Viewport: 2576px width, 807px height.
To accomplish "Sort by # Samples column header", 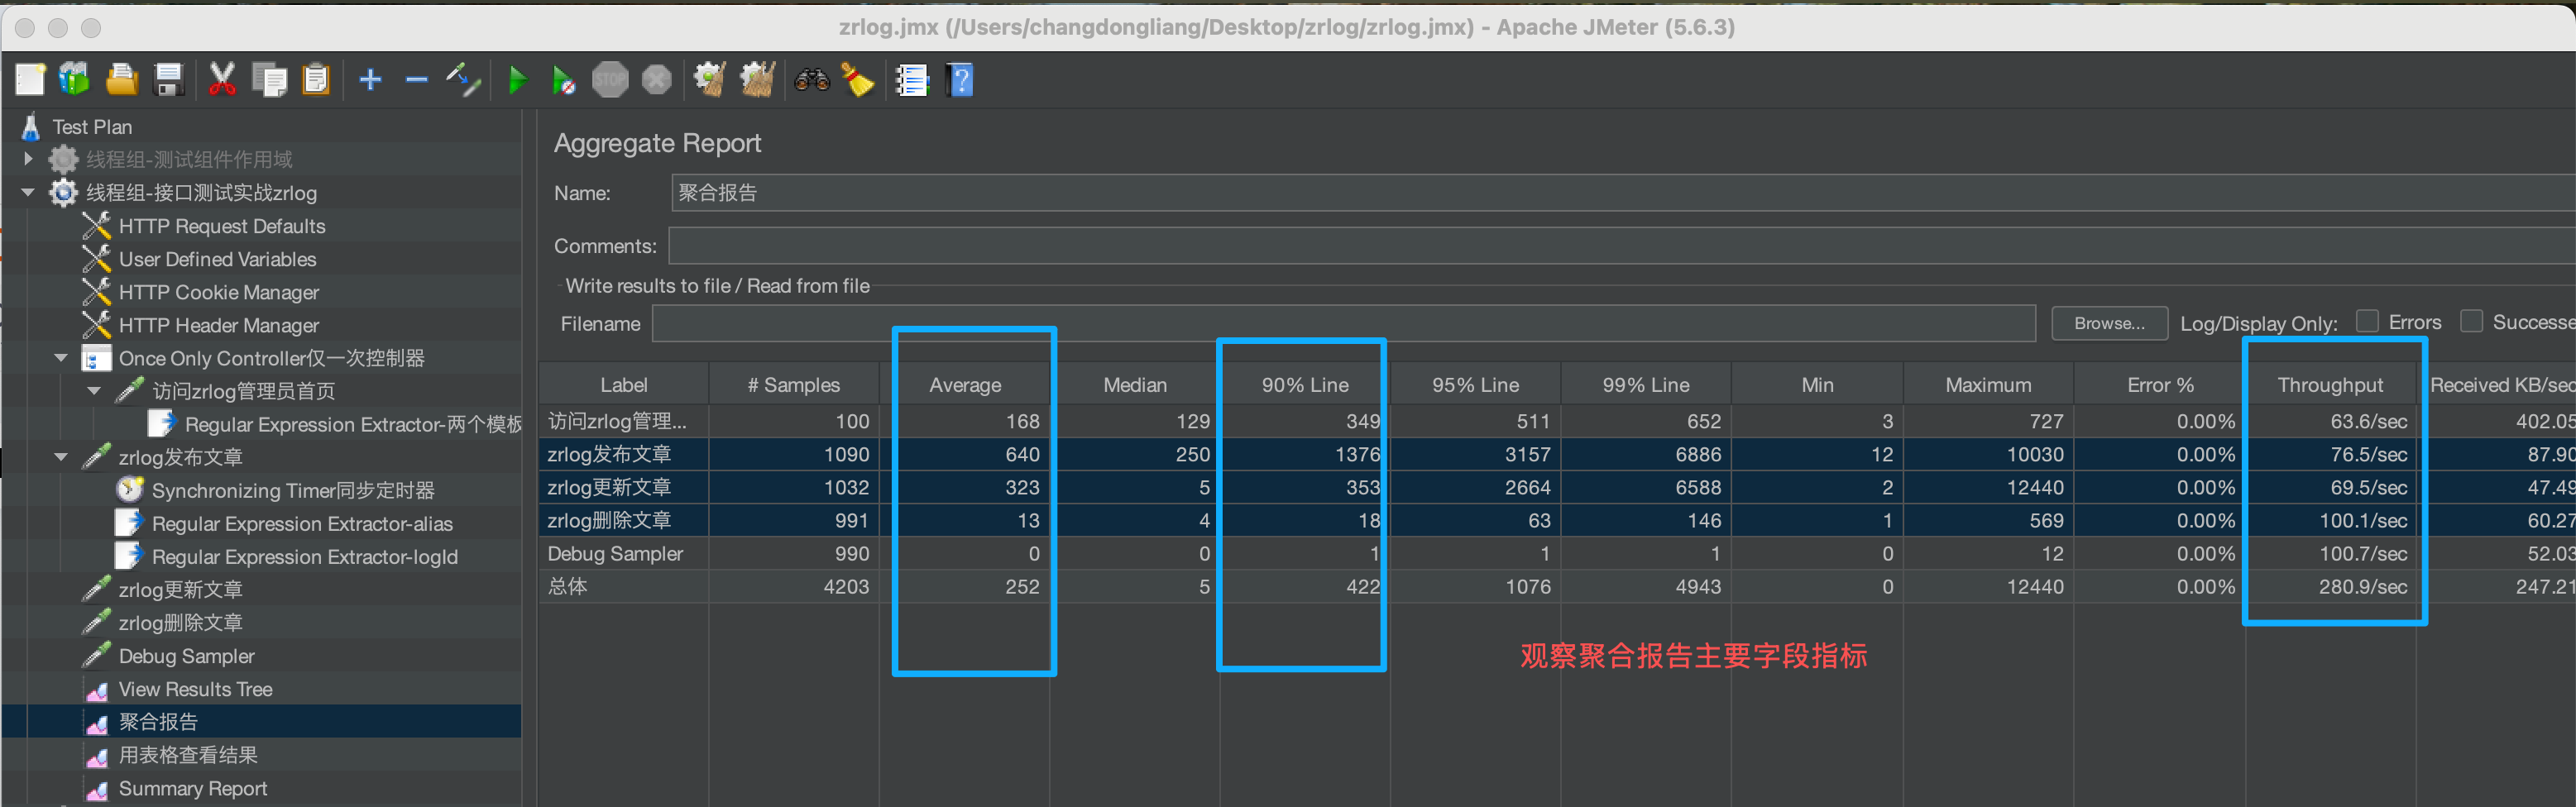I will click(794, 385).
